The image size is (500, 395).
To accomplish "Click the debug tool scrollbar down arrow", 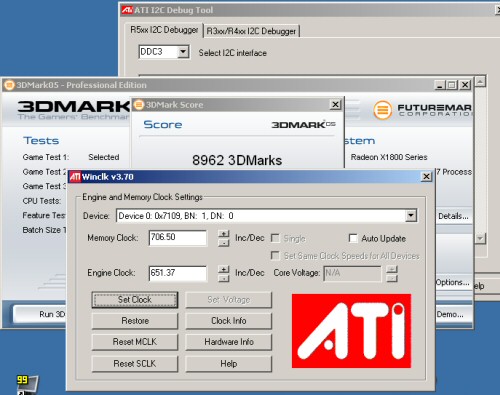I will tap(480, 238).
